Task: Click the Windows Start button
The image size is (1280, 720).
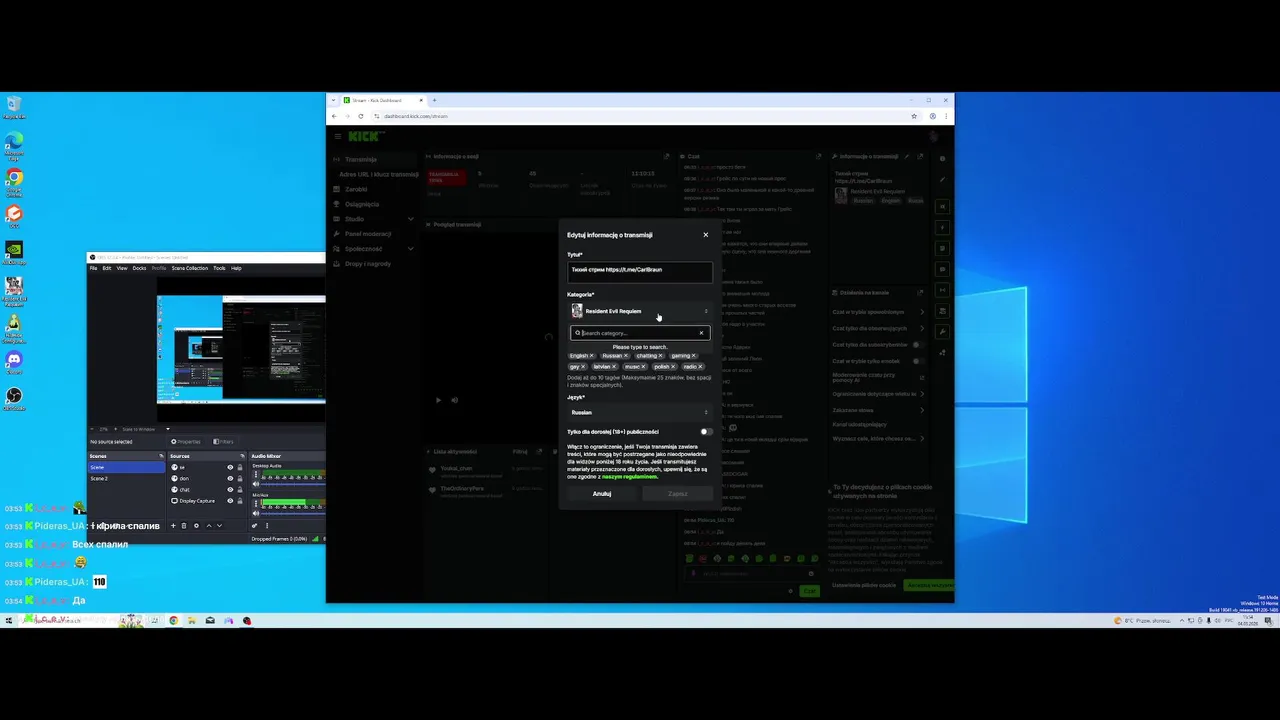Action: coord(9,620)
